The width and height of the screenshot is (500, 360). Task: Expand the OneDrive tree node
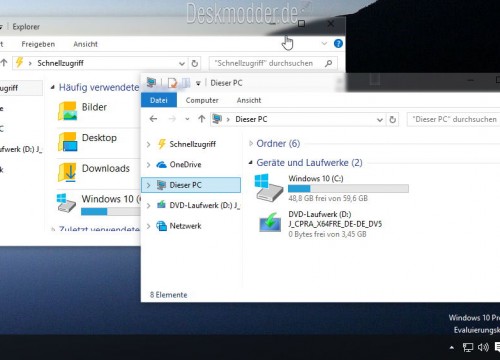(x=148, y=165)
